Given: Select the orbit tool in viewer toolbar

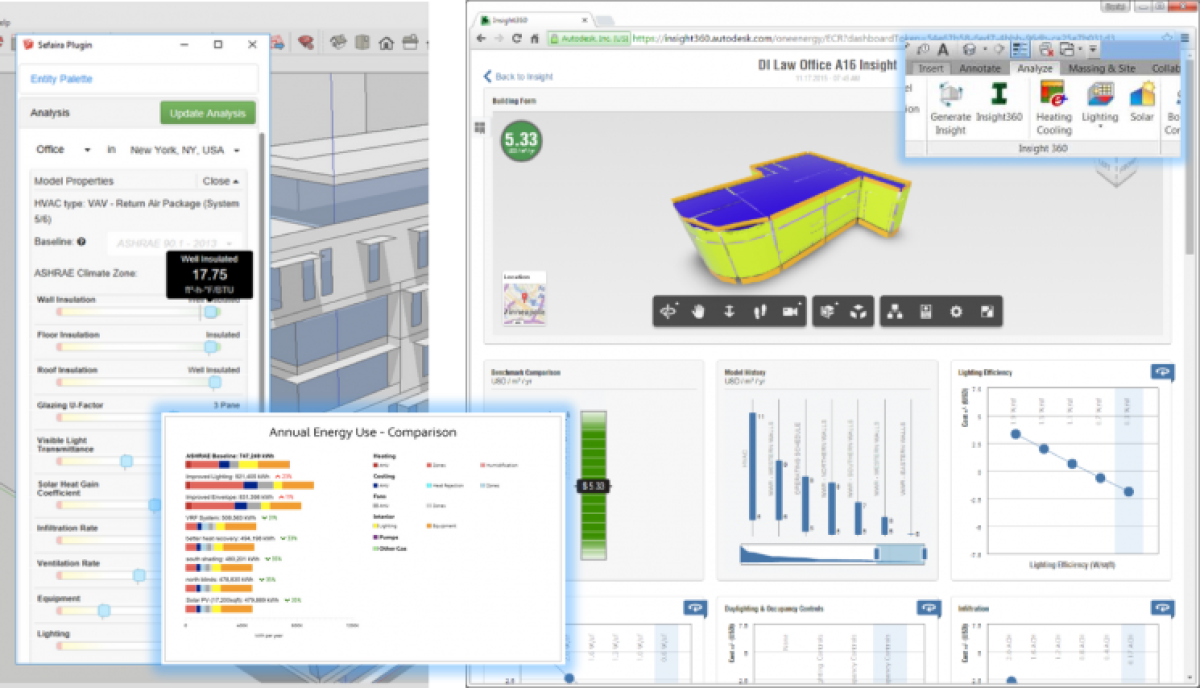Looking at the screenshot, I should [x=669, y=311].
